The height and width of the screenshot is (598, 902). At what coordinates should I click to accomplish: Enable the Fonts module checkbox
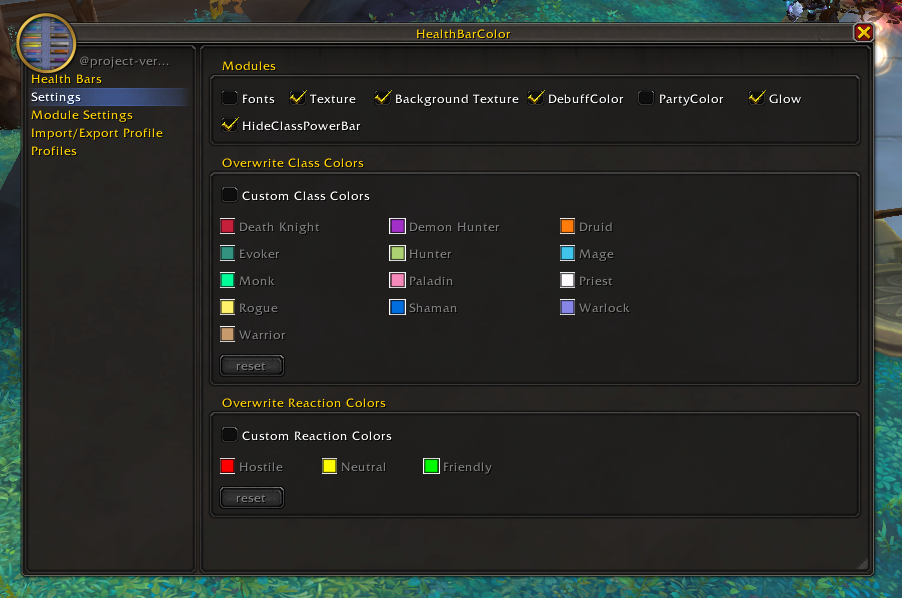click(x=230, y=98)
